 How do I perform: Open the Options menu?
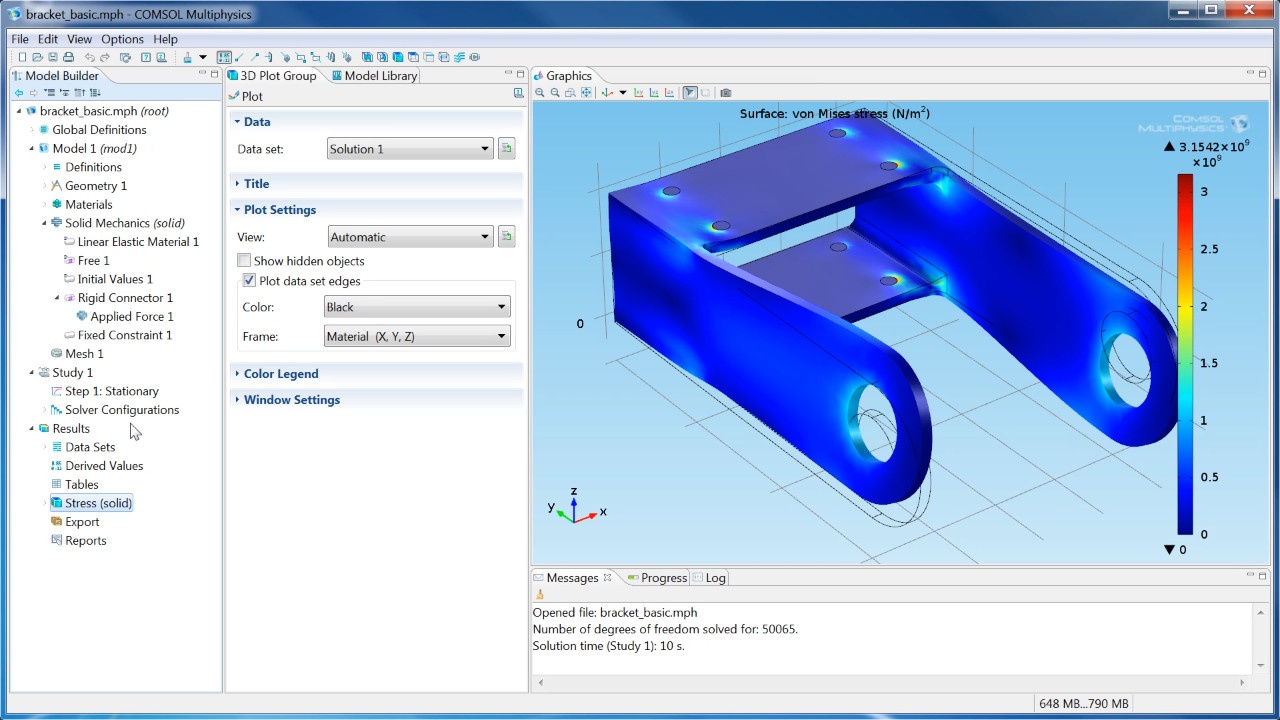pos(122,39)
